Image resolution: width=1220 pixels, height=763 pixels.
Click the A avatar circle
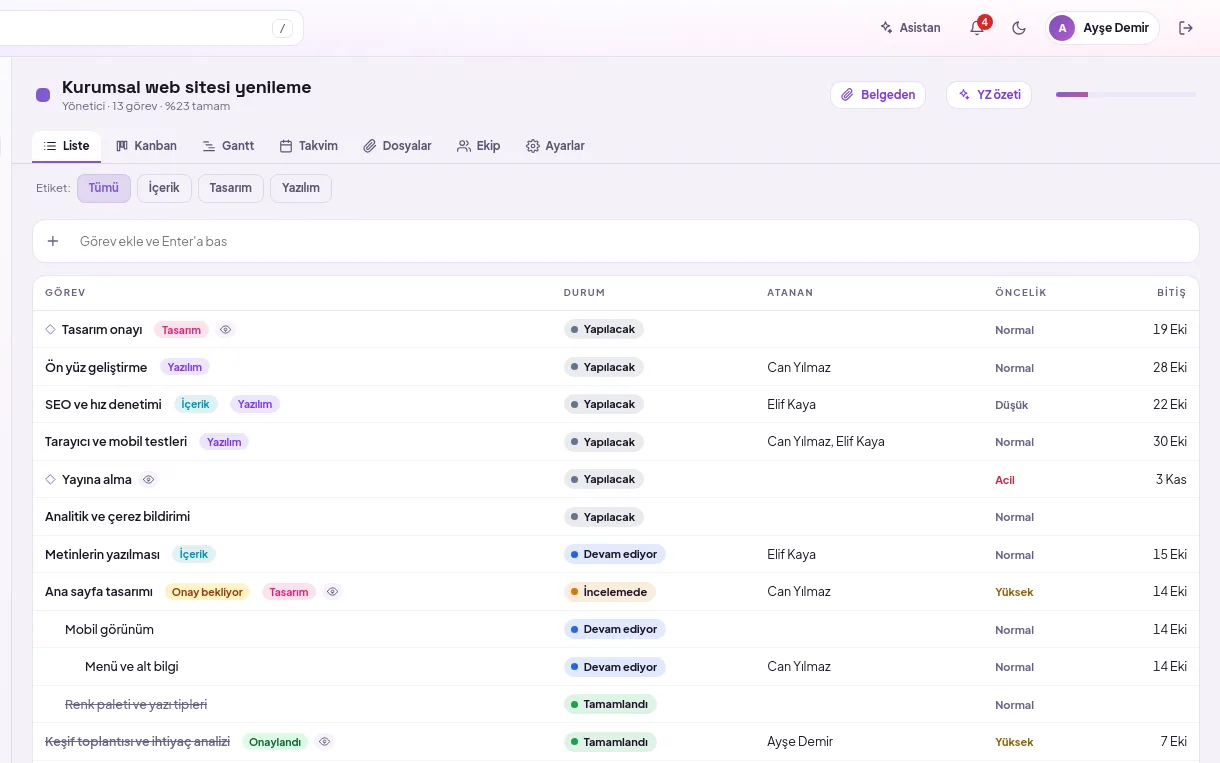(1062, 28)
